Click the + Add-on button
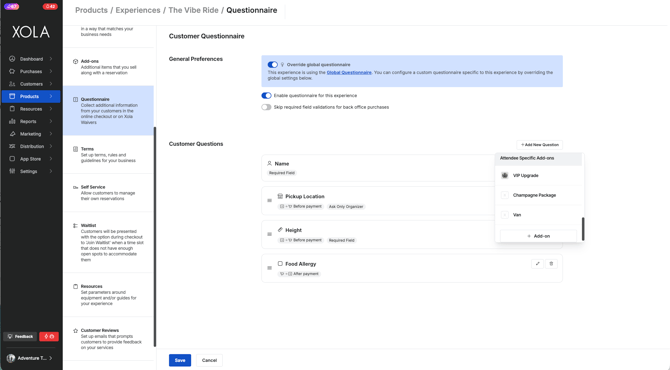Screen dimensions: 670x370 538,236
